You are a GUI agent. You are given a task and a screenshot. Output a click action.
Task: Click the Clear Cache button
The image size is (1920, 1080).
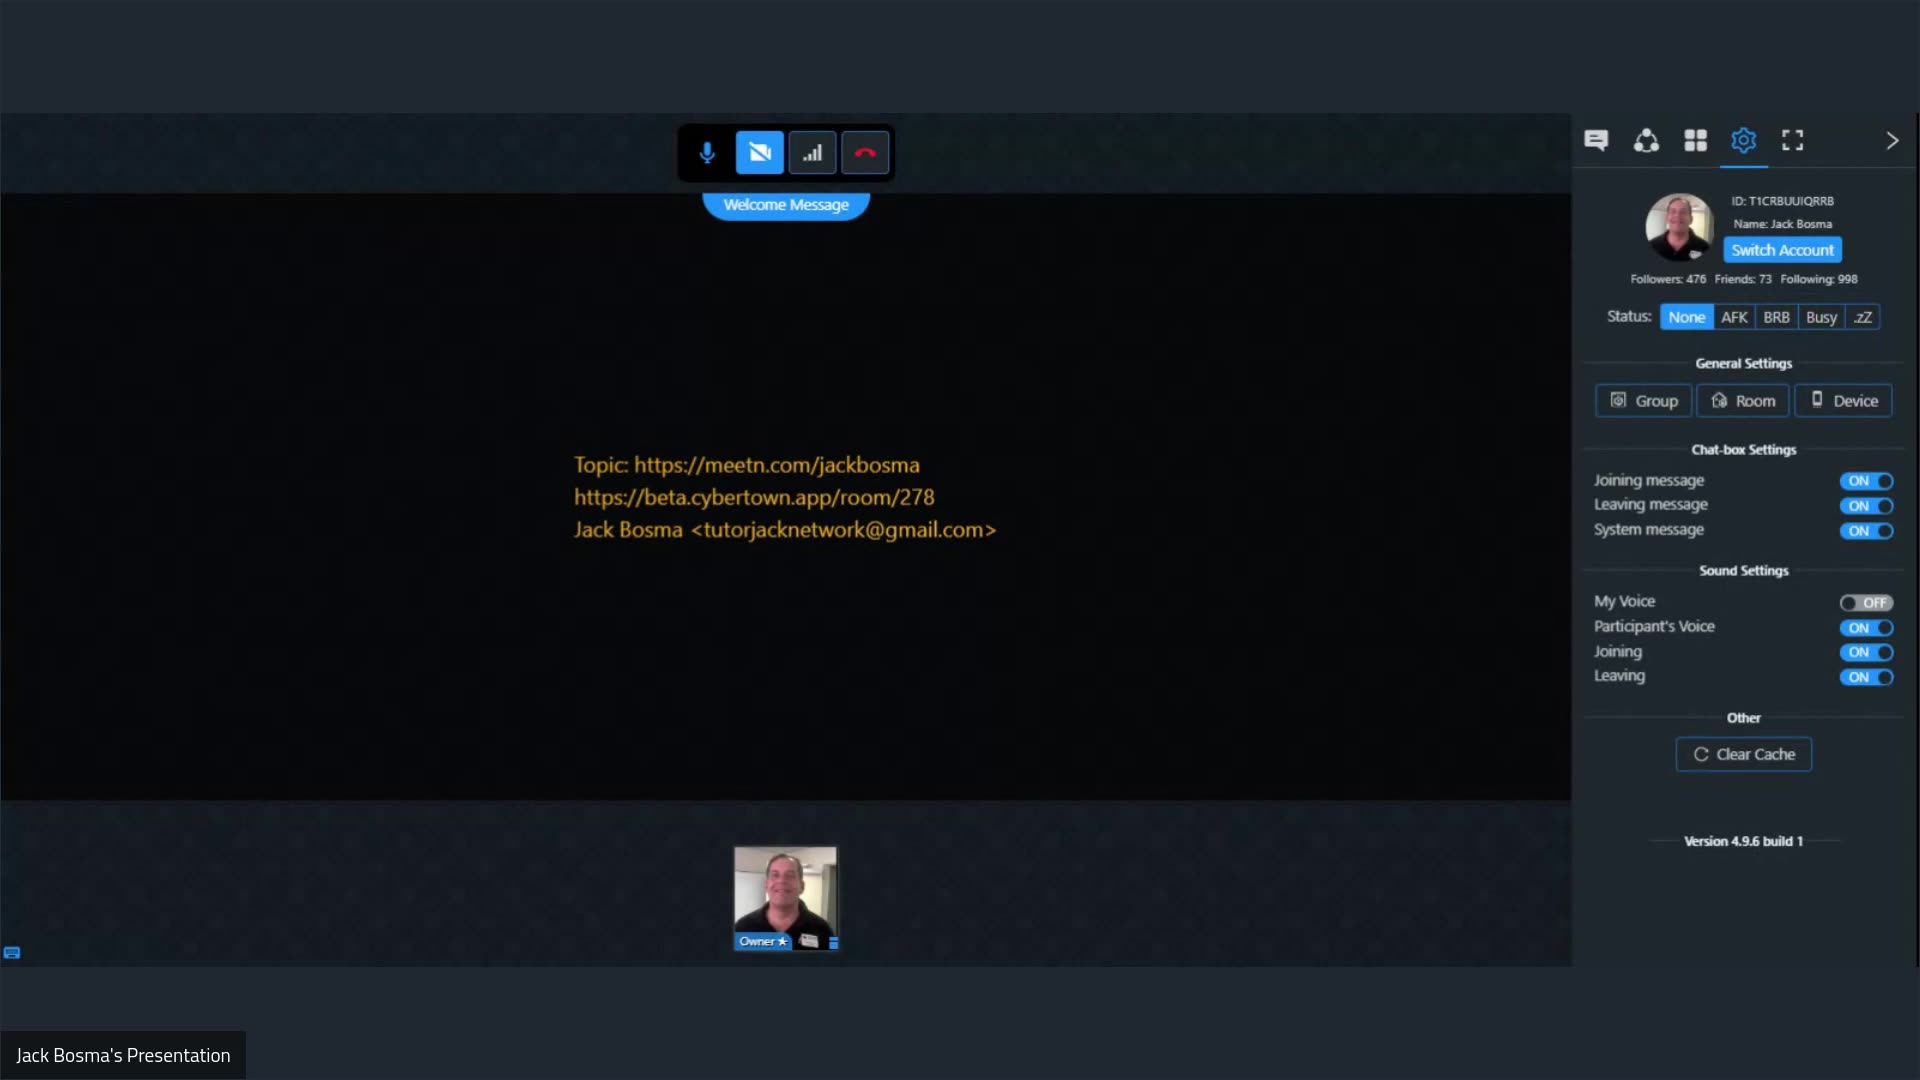[1743, 754]
